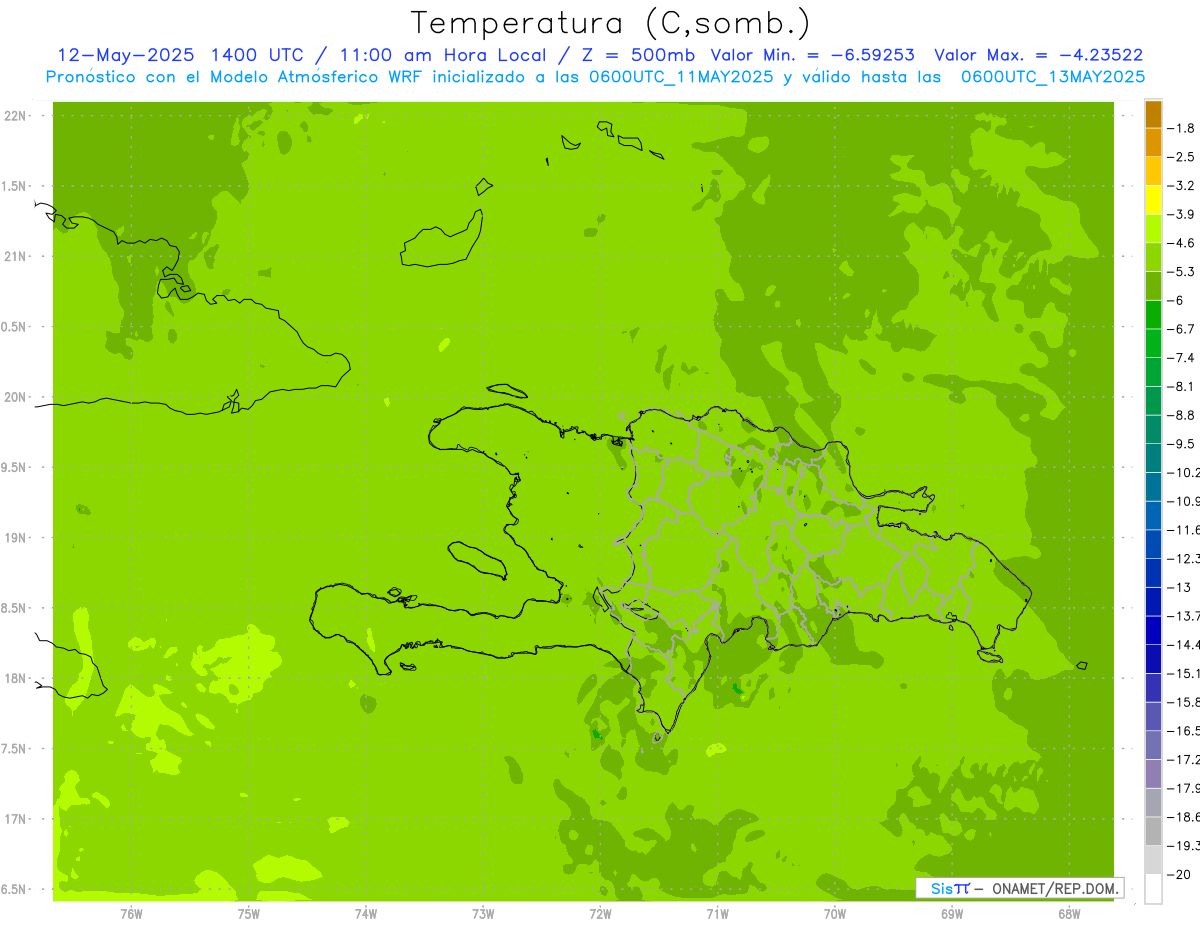This screenshot has width=1200, height=927.
Task: Pick the yellow swatch between -3.2 and -3.9
Action: tap(1153, 199)
